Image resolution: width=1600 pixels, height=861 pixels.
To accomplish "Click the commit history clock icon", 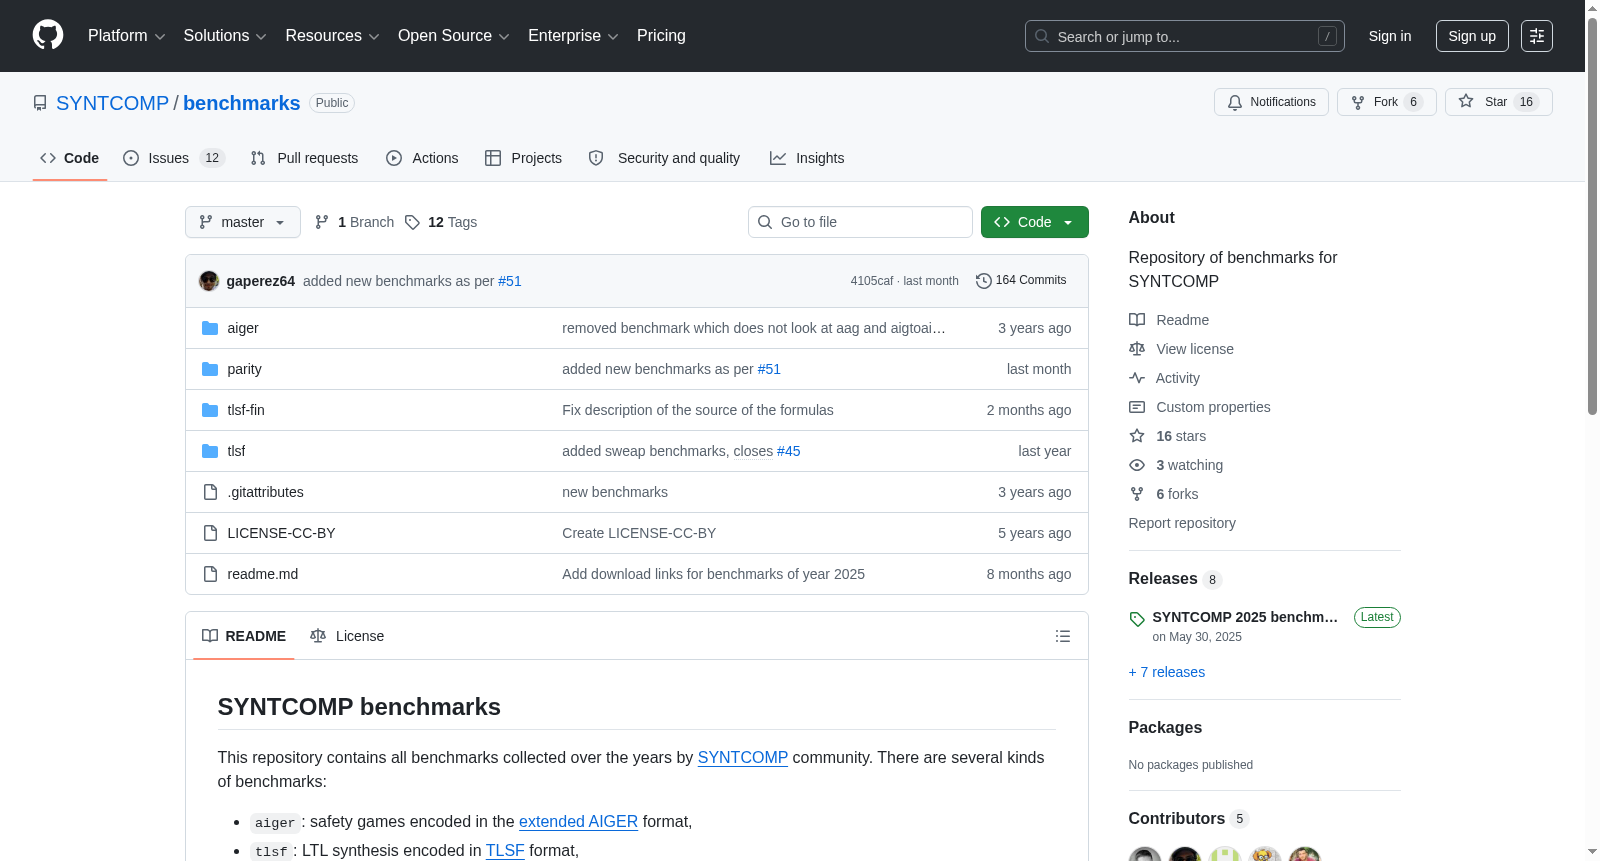I will pos(984,281).
